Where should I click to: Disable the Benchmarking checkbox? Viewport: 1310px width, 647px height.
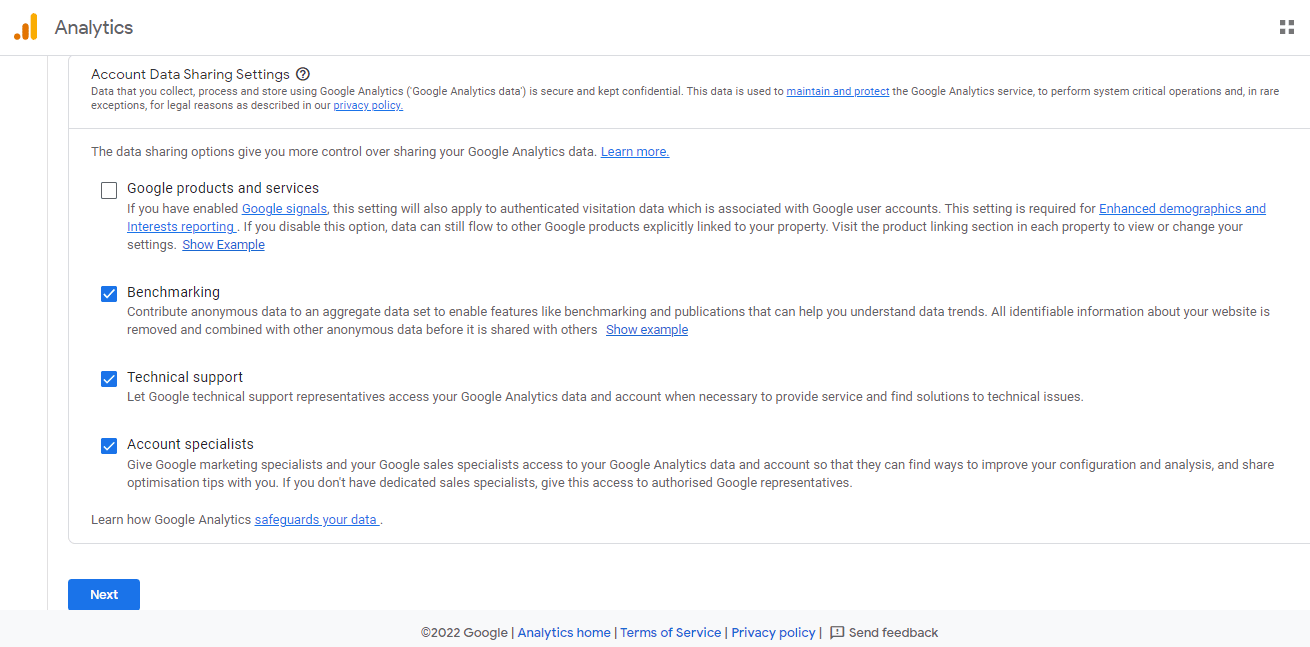(108, 293)
